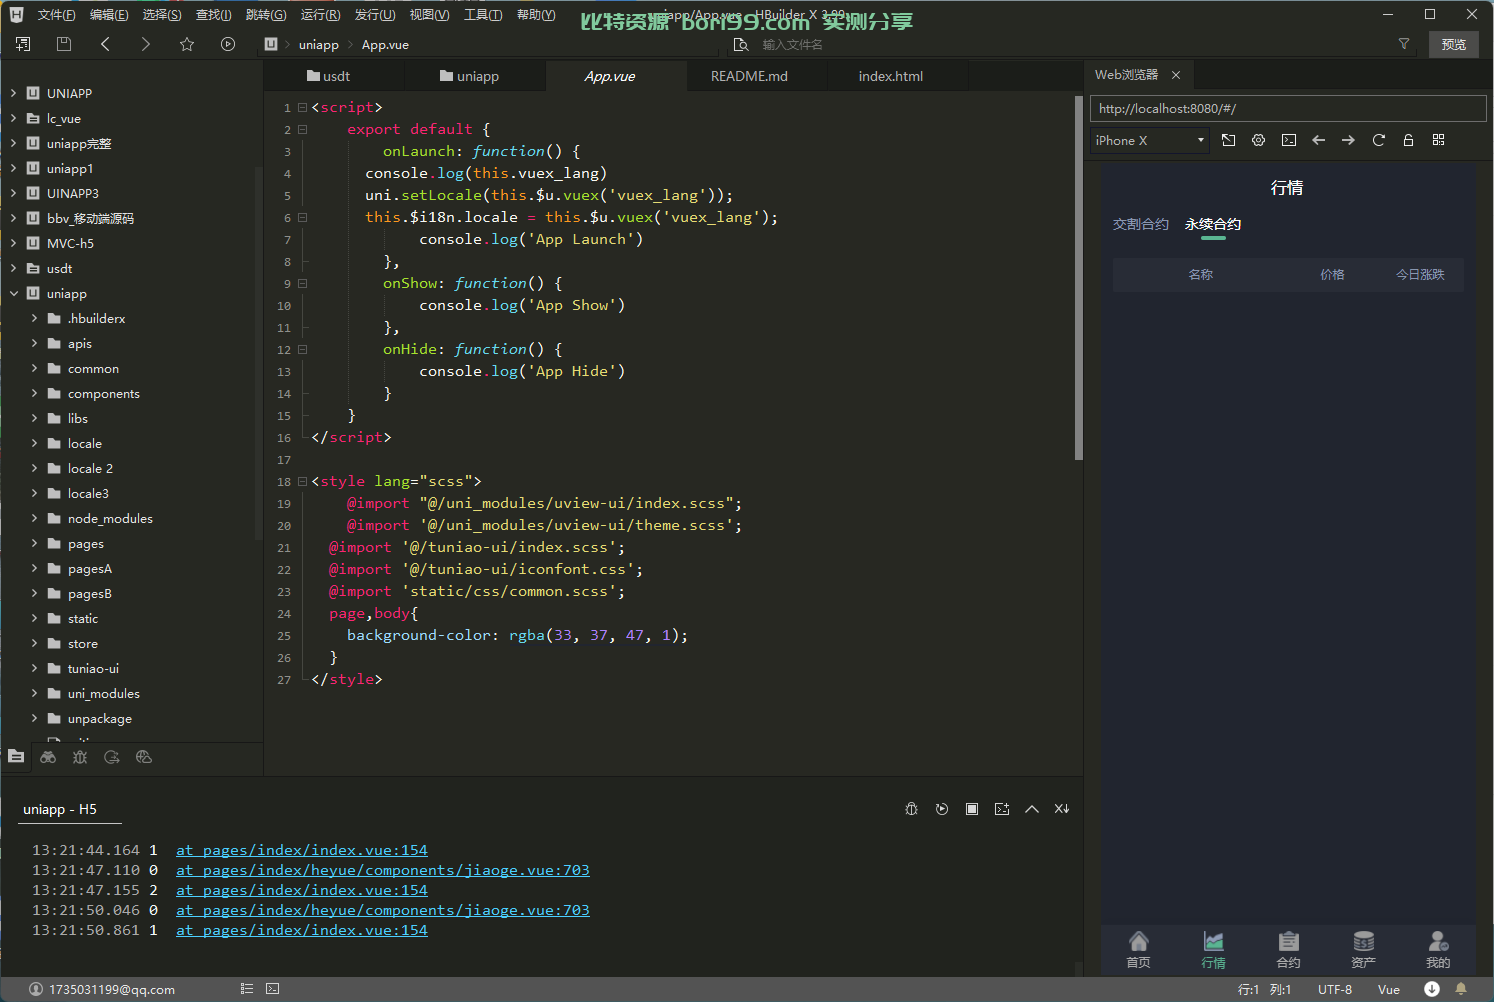Open the project explorer icon in sidebar footer
Screen dimensions: 1494x1002
(x=16, y=757)
